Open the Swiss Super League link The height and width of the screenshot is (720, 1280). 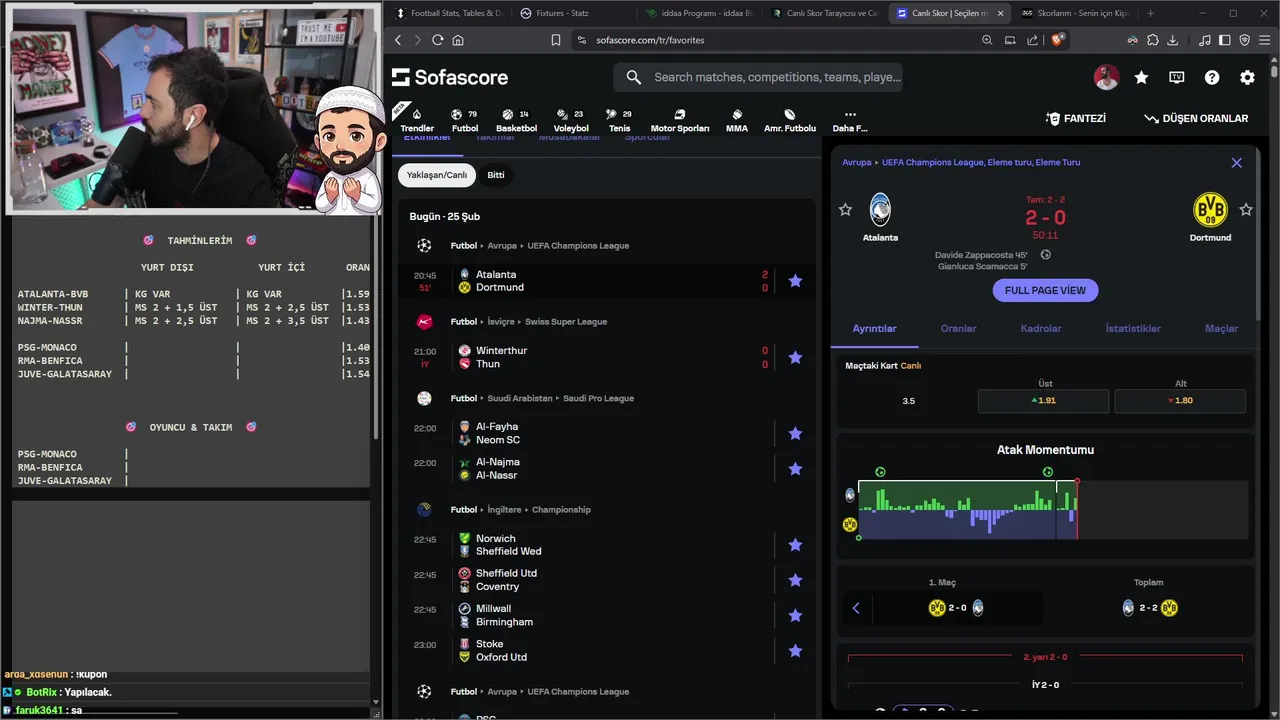pyautogui.click(x=567, y=322)
